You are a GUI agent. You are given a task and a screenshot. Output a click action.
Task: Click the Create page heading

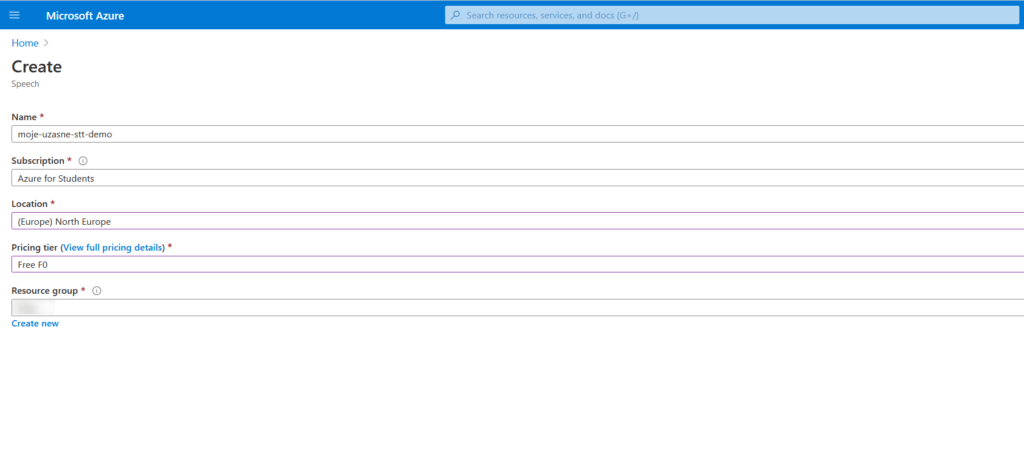click(x=36, y=67)
